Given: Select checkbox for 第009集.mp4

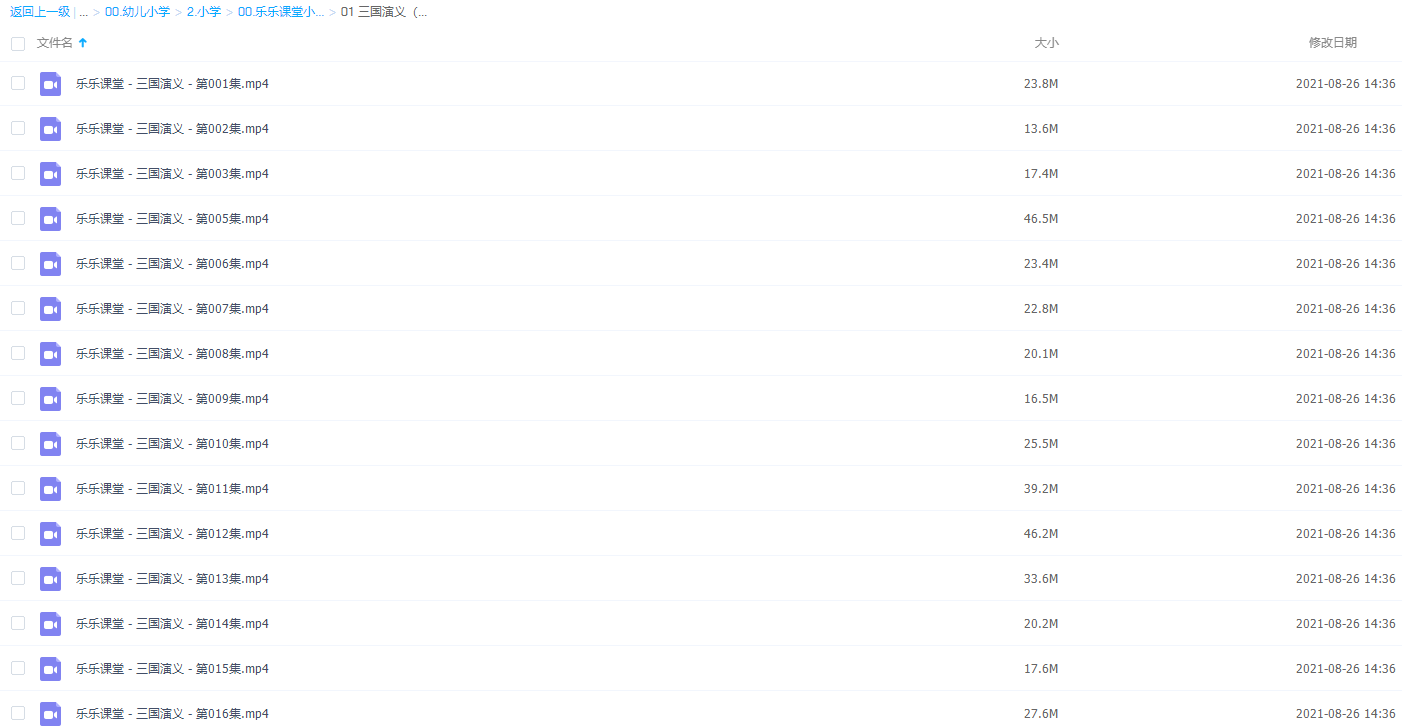Looking at the screenshot, I should [18, 398].
